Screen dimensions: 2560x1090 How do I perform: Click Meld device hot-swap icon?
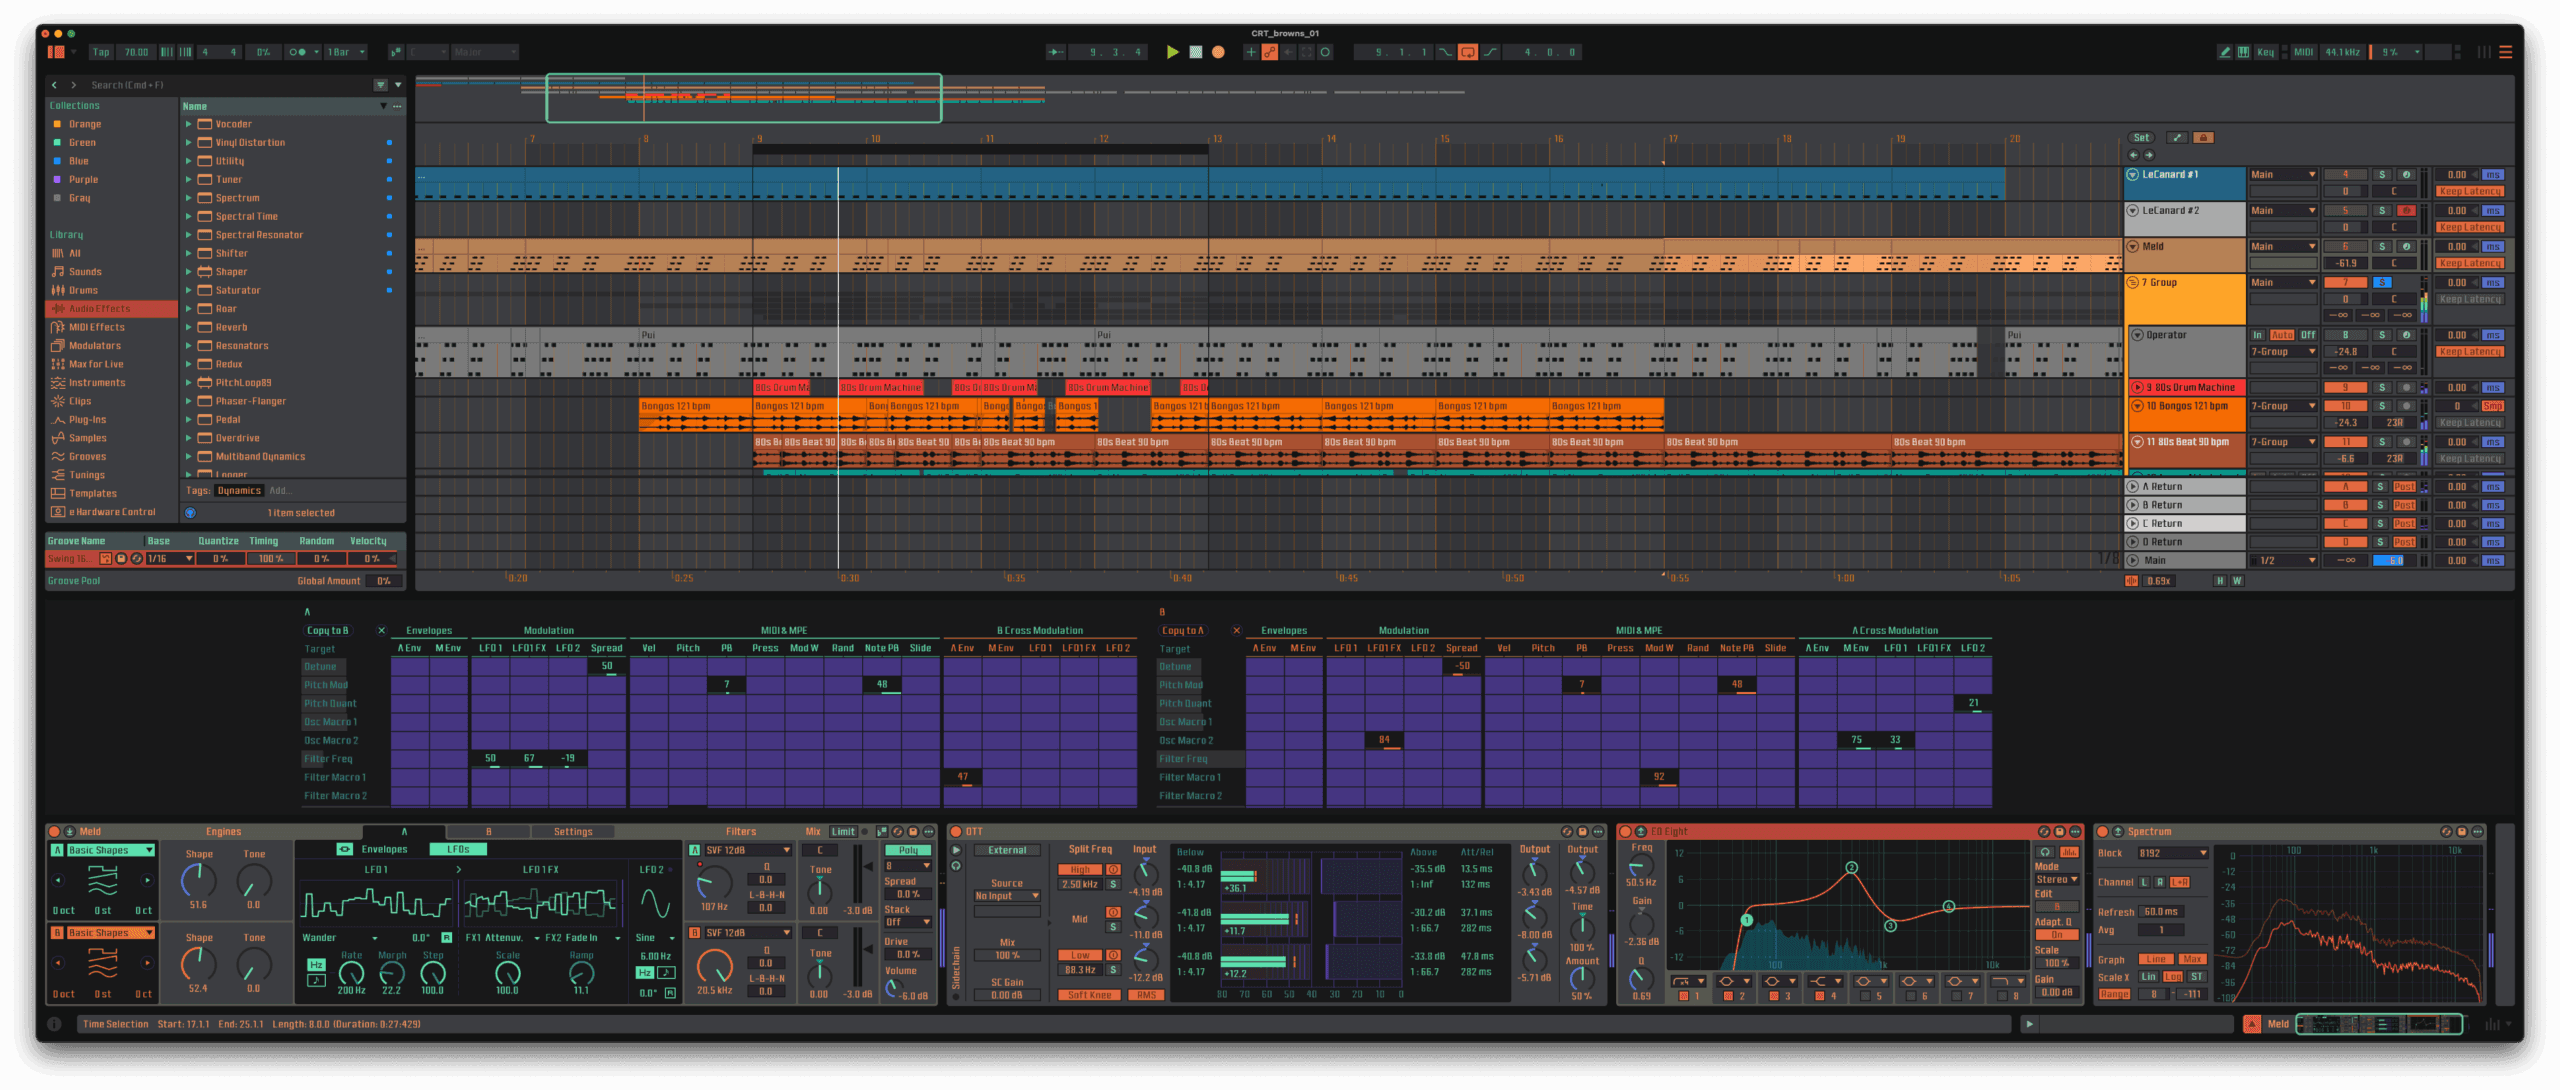[x=896, y=832]
